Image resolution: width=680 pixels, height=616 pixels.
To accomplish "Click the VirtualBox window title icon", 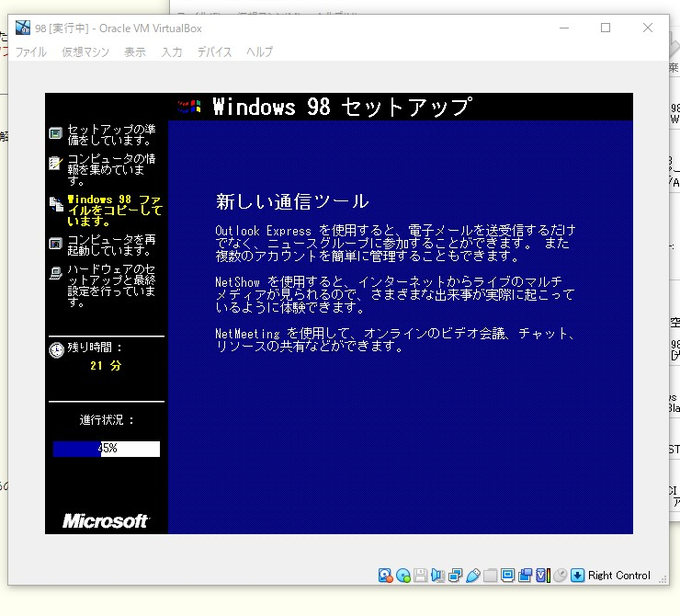I will coord(23,28).
